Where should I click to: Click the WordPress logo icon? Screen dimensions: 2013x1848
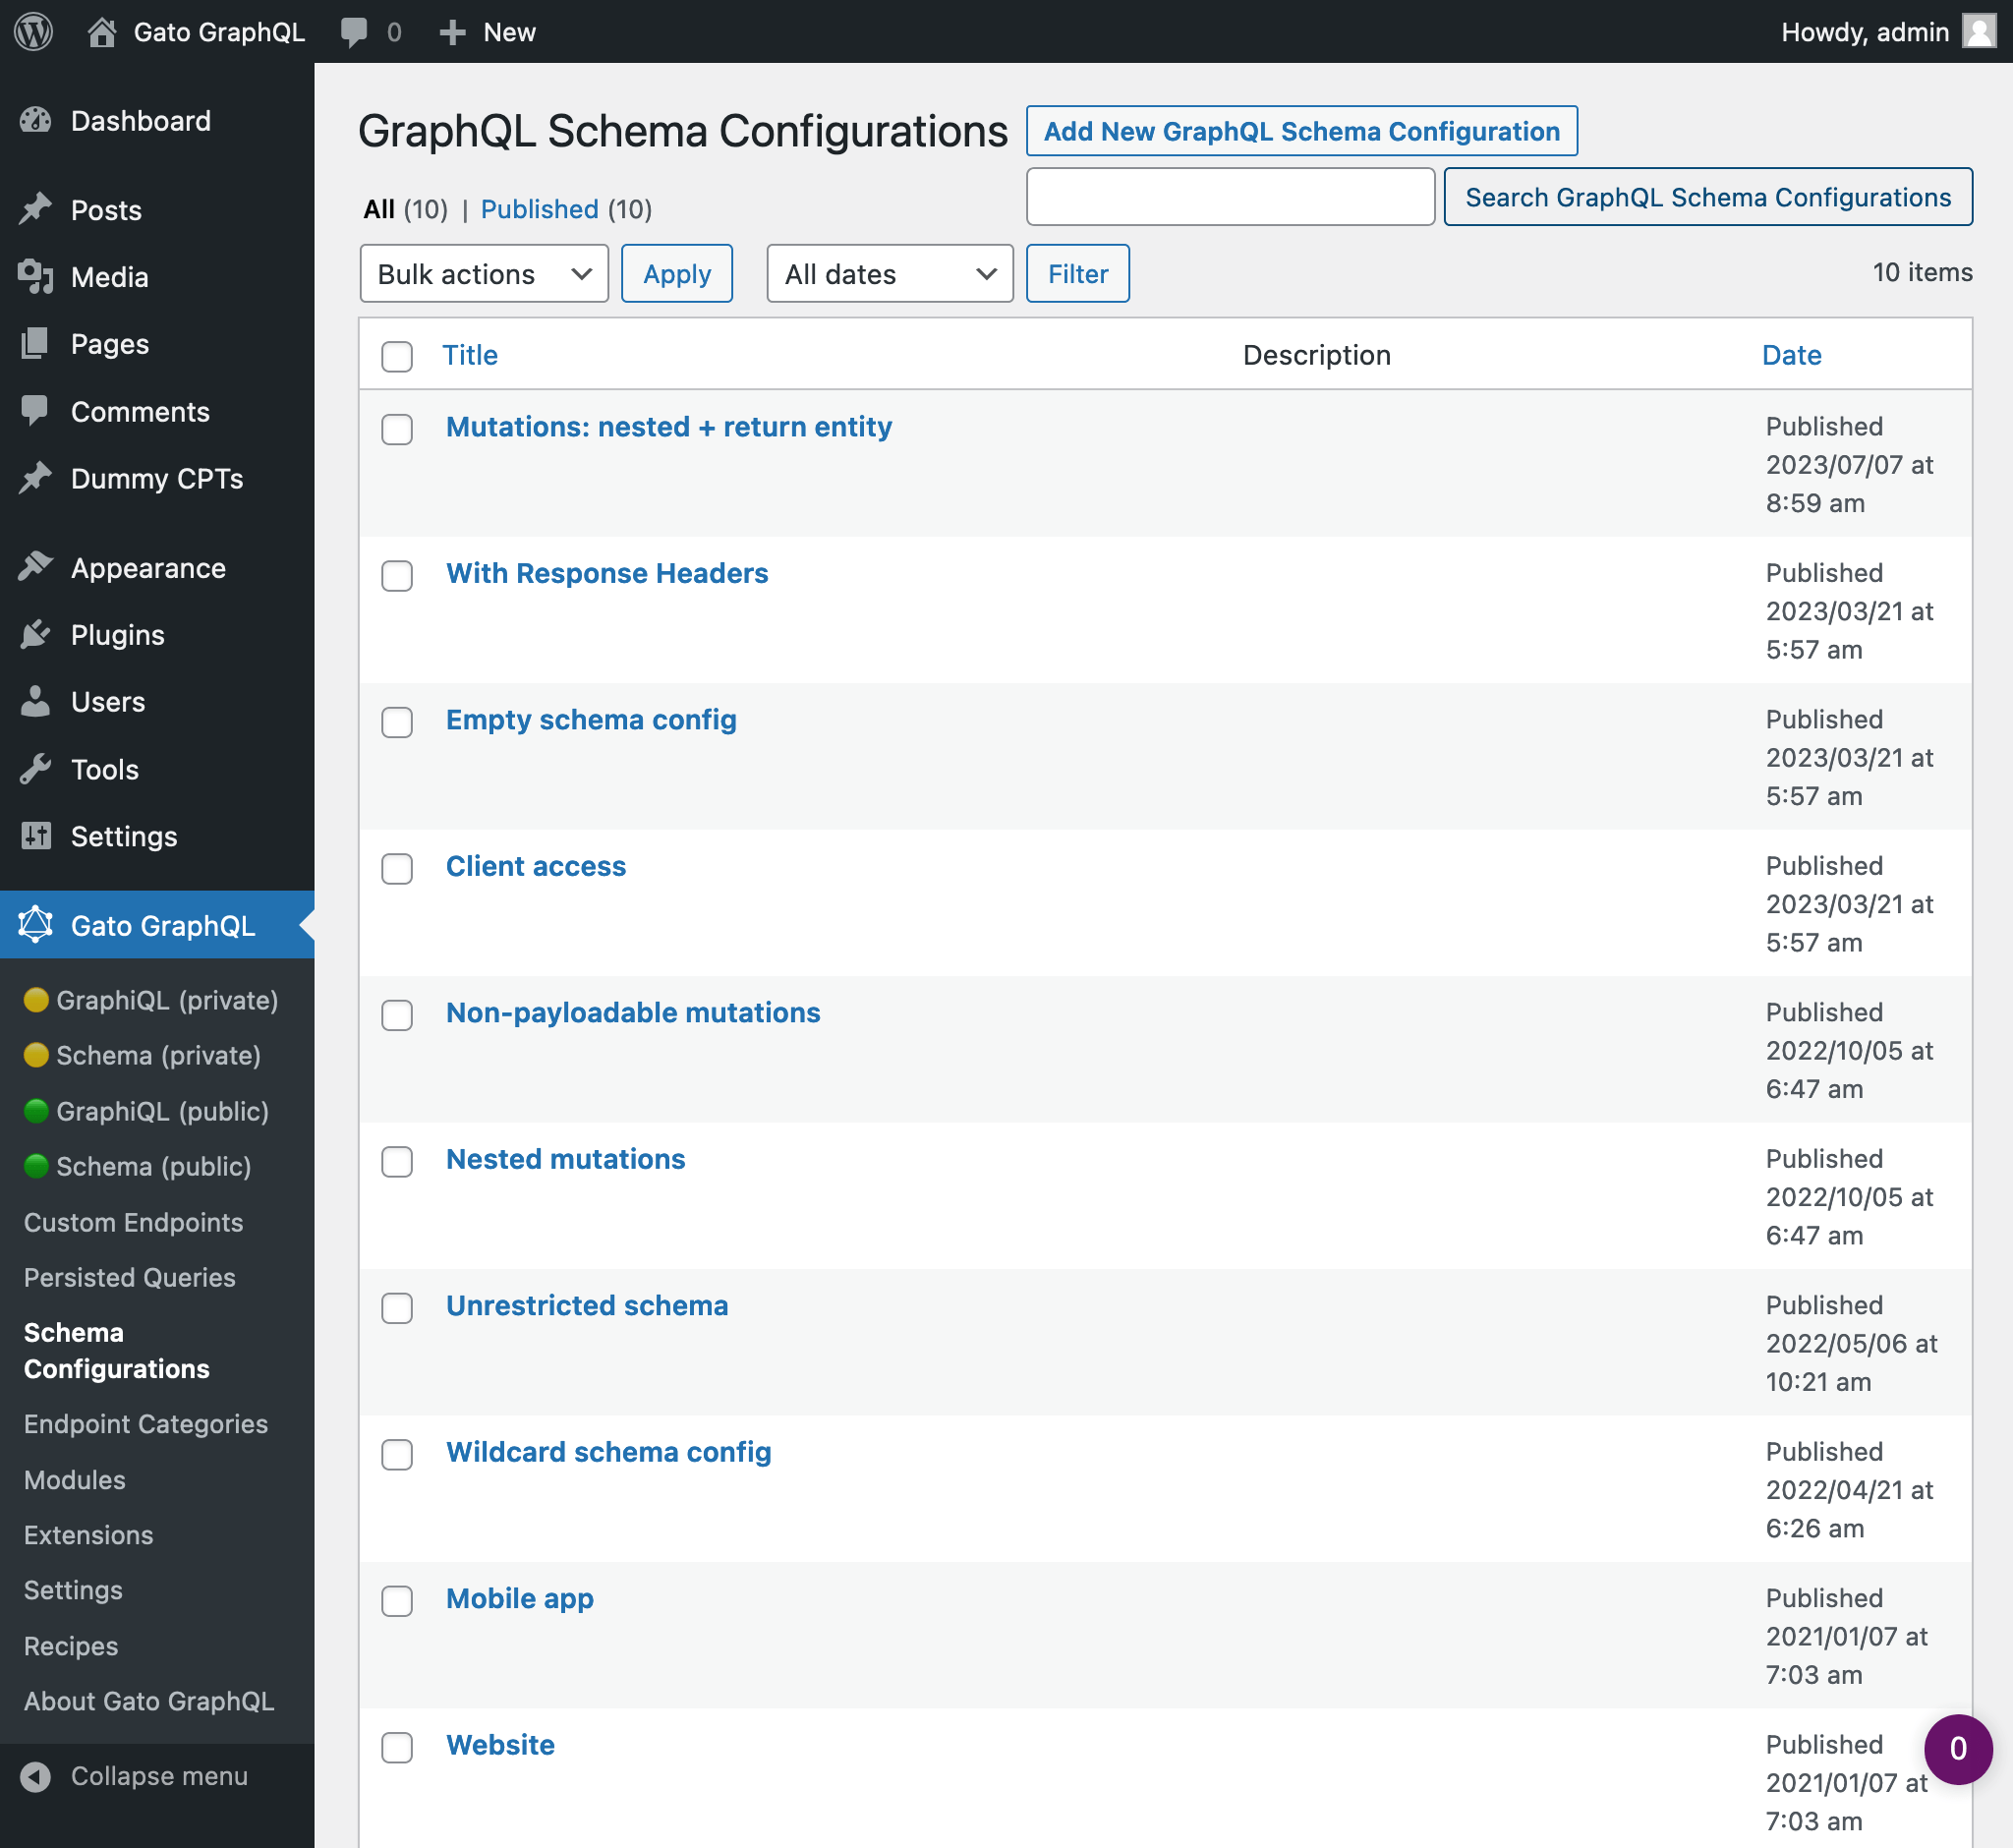[33, 32]
